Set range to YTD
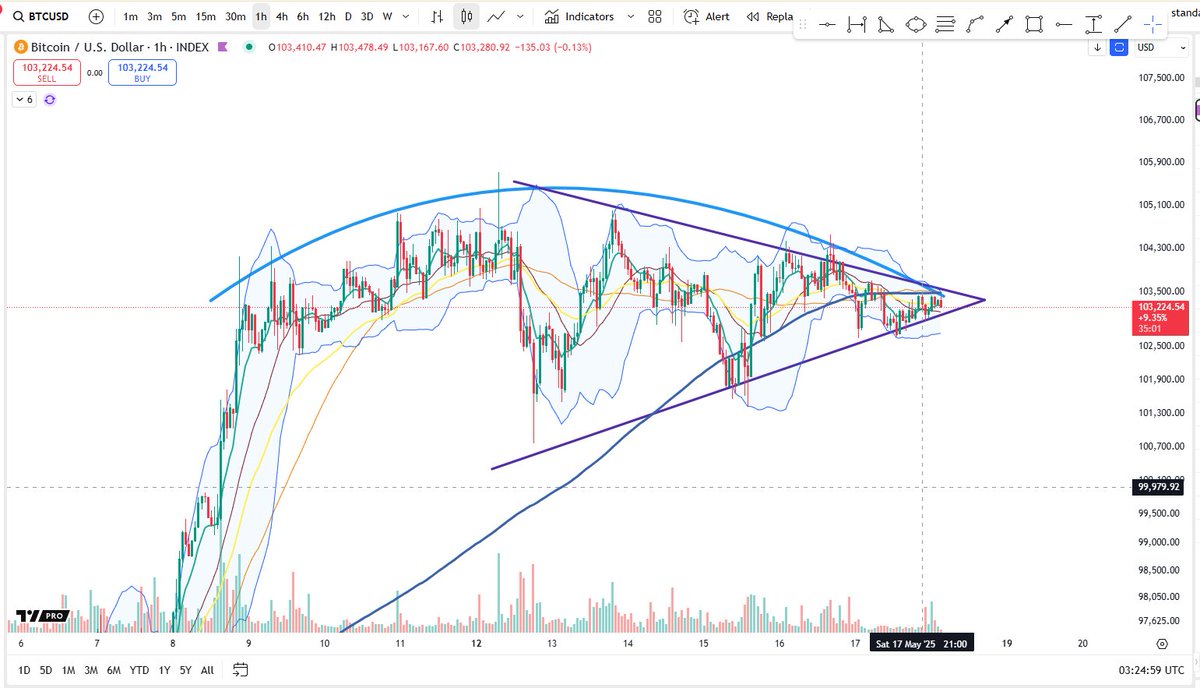The width and height of the screenshot is (1200, 688). pos(137,668)
